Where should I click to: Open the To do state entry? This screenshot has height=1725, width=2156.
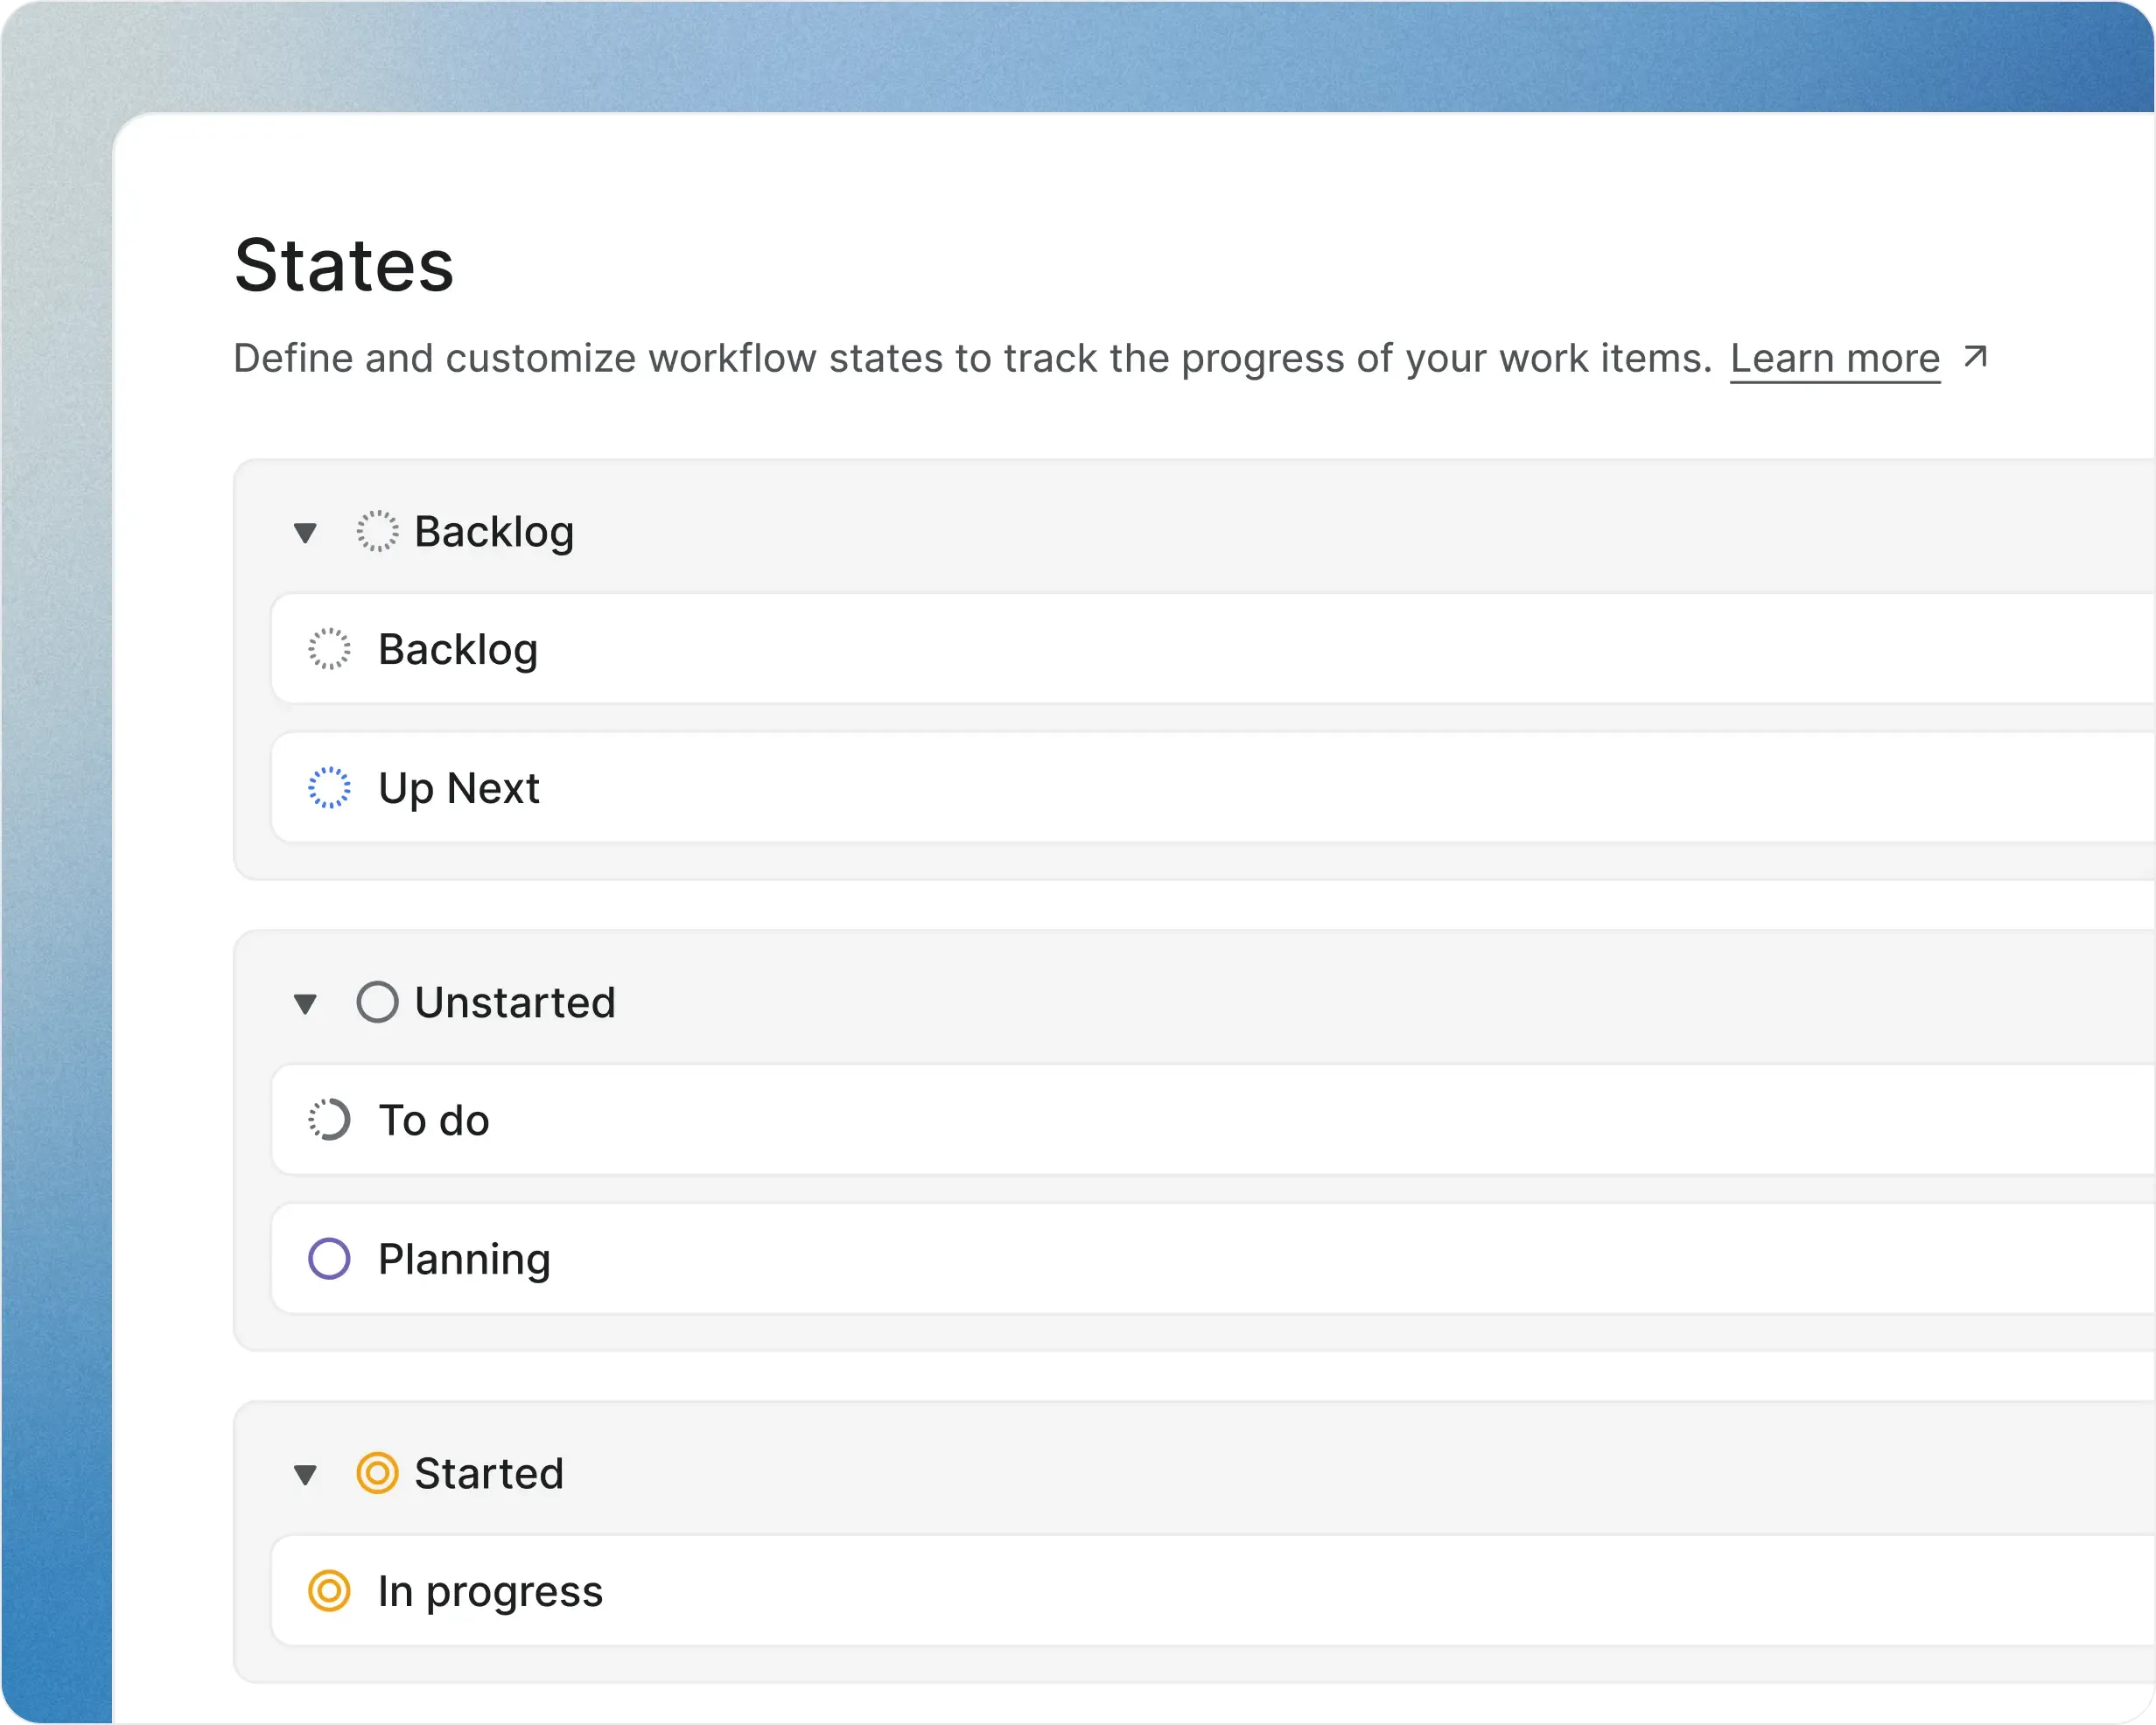tap(433, 1120)
